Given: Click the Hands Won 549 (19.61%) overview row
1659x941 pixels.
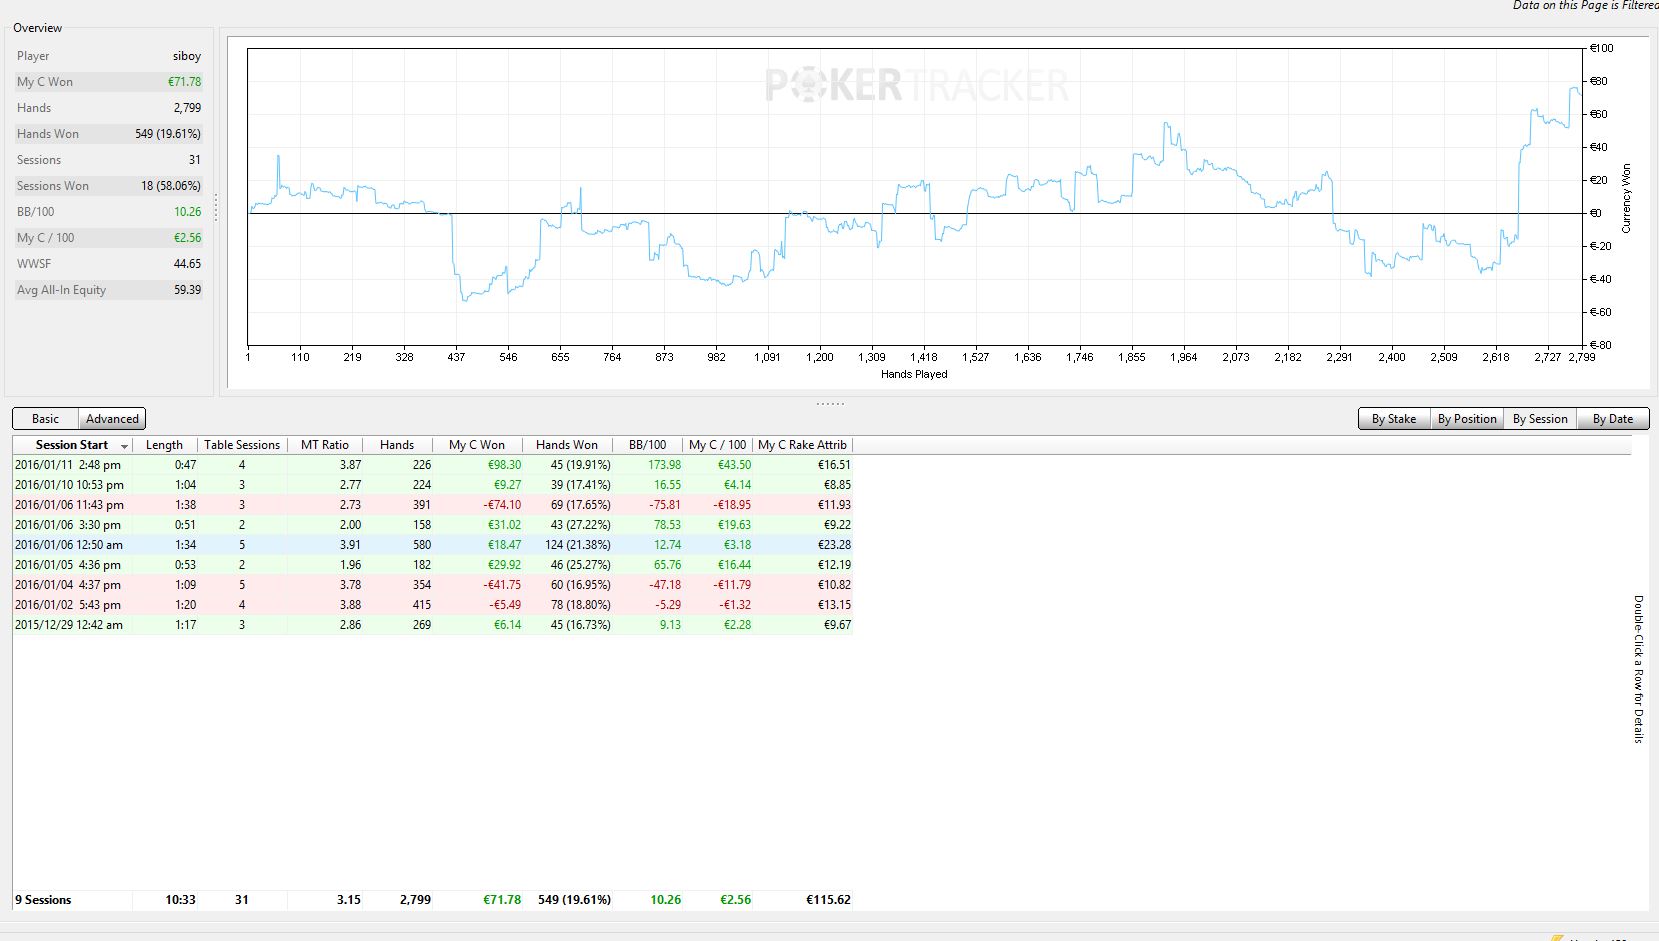Looking at the screenshot, I should tap(109, 134).
